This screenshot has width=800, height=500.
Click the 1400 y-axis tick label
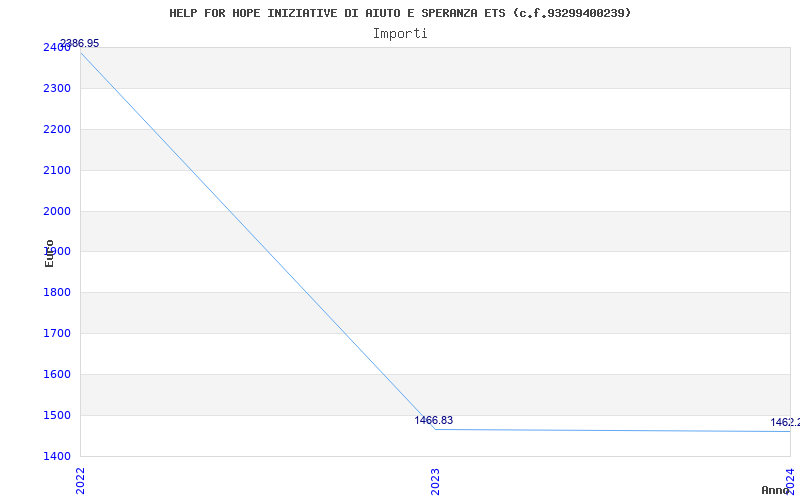pyautogui.click(x=57, y=456)
